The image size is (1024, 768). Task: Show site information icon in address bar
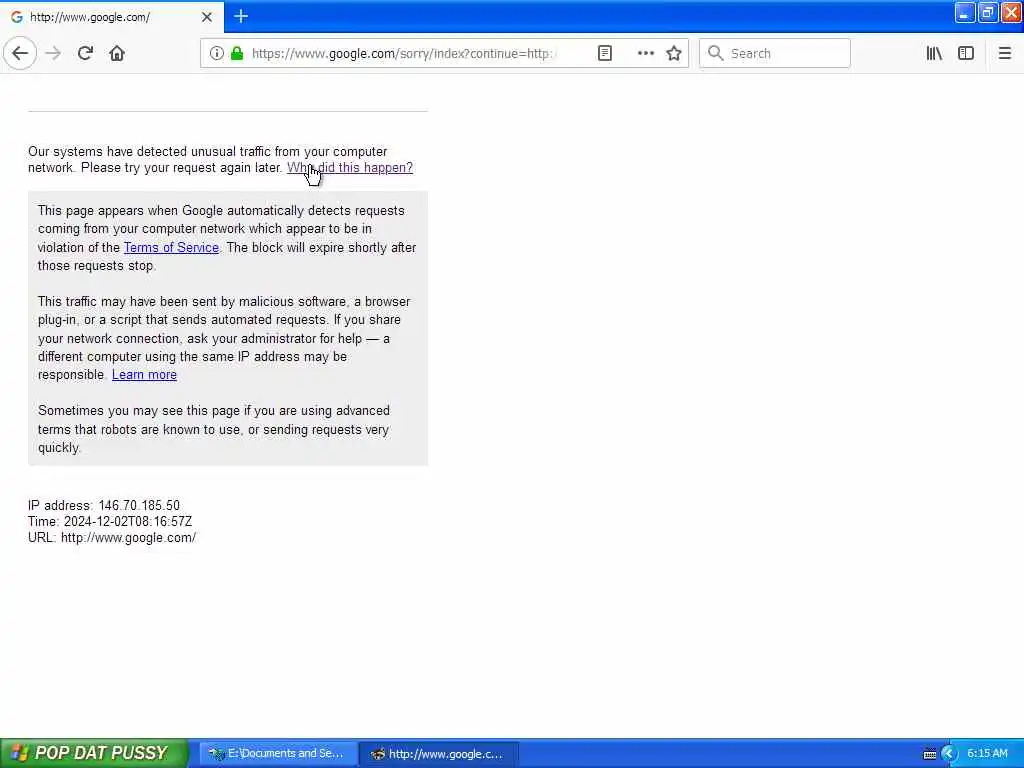[x=217, y=54]
